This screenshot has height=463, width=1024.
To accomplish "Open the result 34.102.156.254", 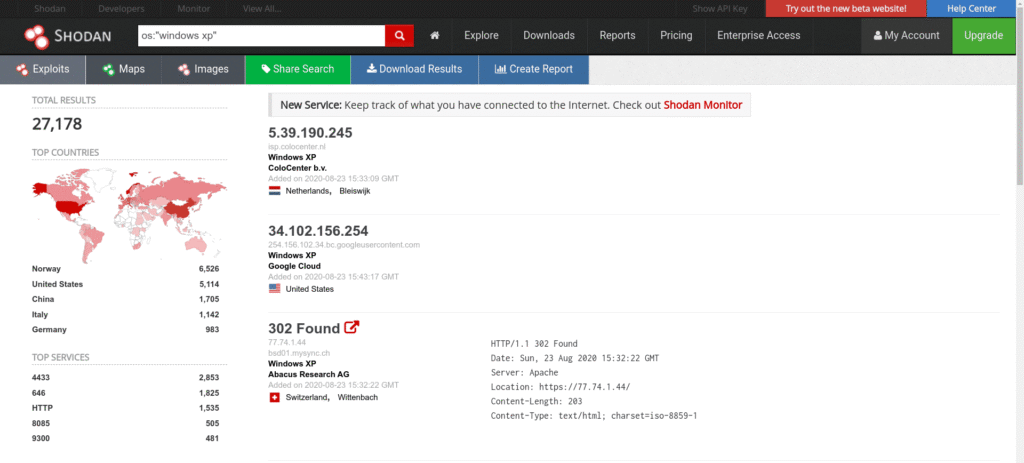I will click(x=318, y=231).
